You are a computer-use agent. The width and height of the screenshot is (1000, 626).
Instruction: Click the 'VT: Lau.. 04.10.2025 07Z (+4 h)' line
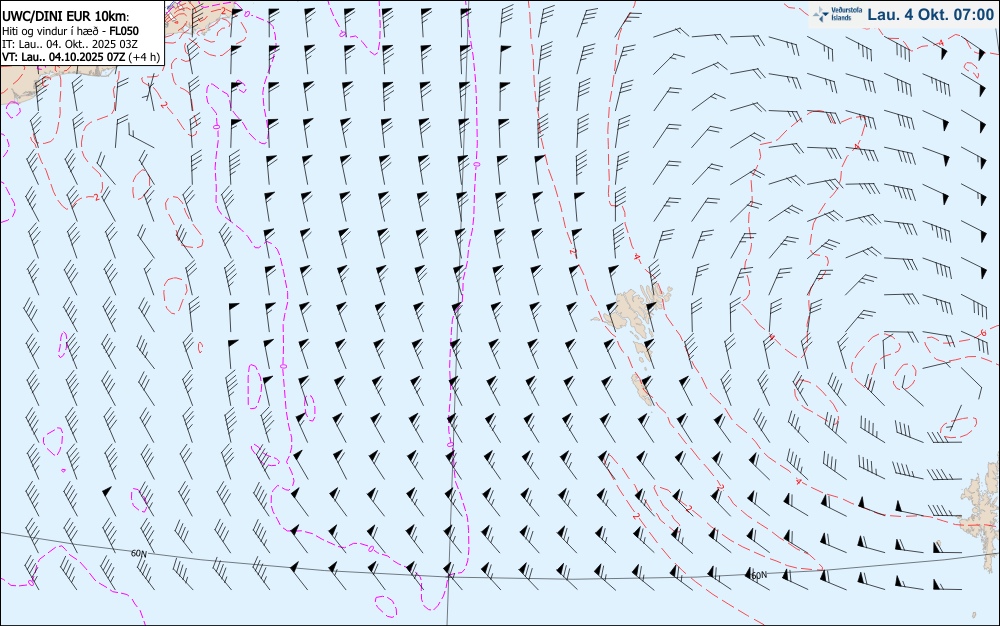(x=81, y=57)
